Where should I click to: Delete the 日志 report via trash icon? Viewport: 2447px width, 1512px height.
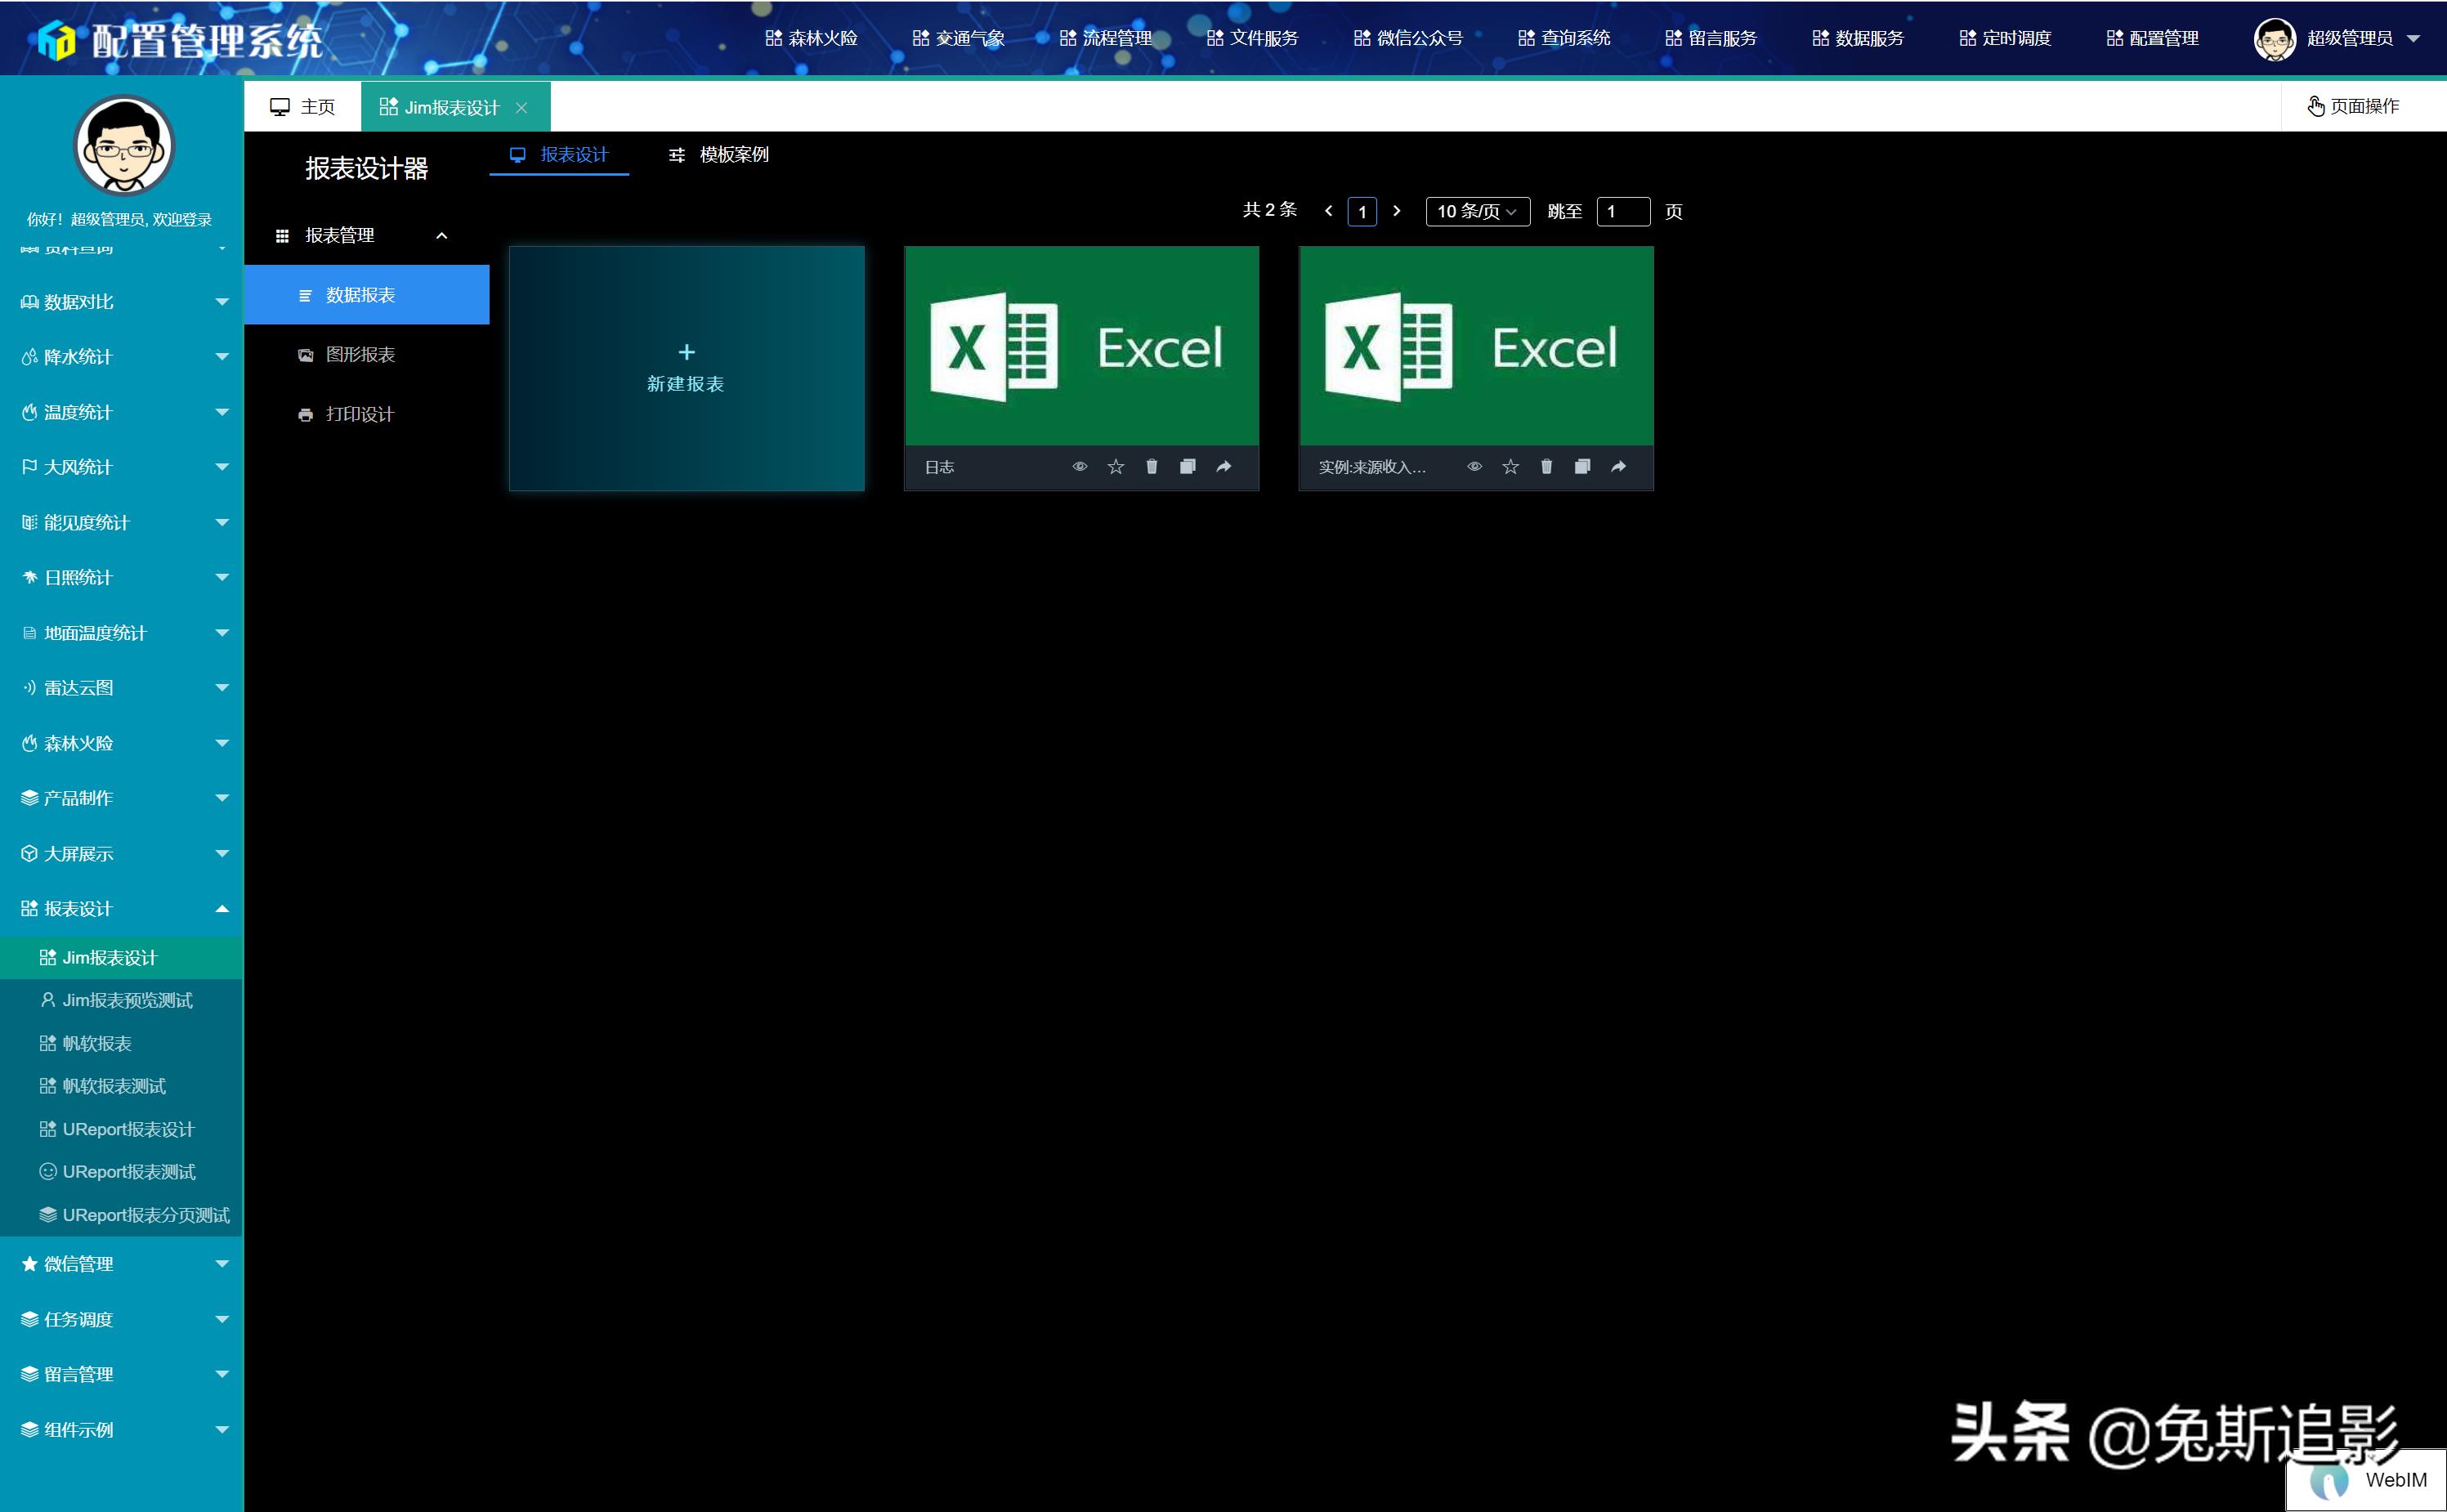1151,467
